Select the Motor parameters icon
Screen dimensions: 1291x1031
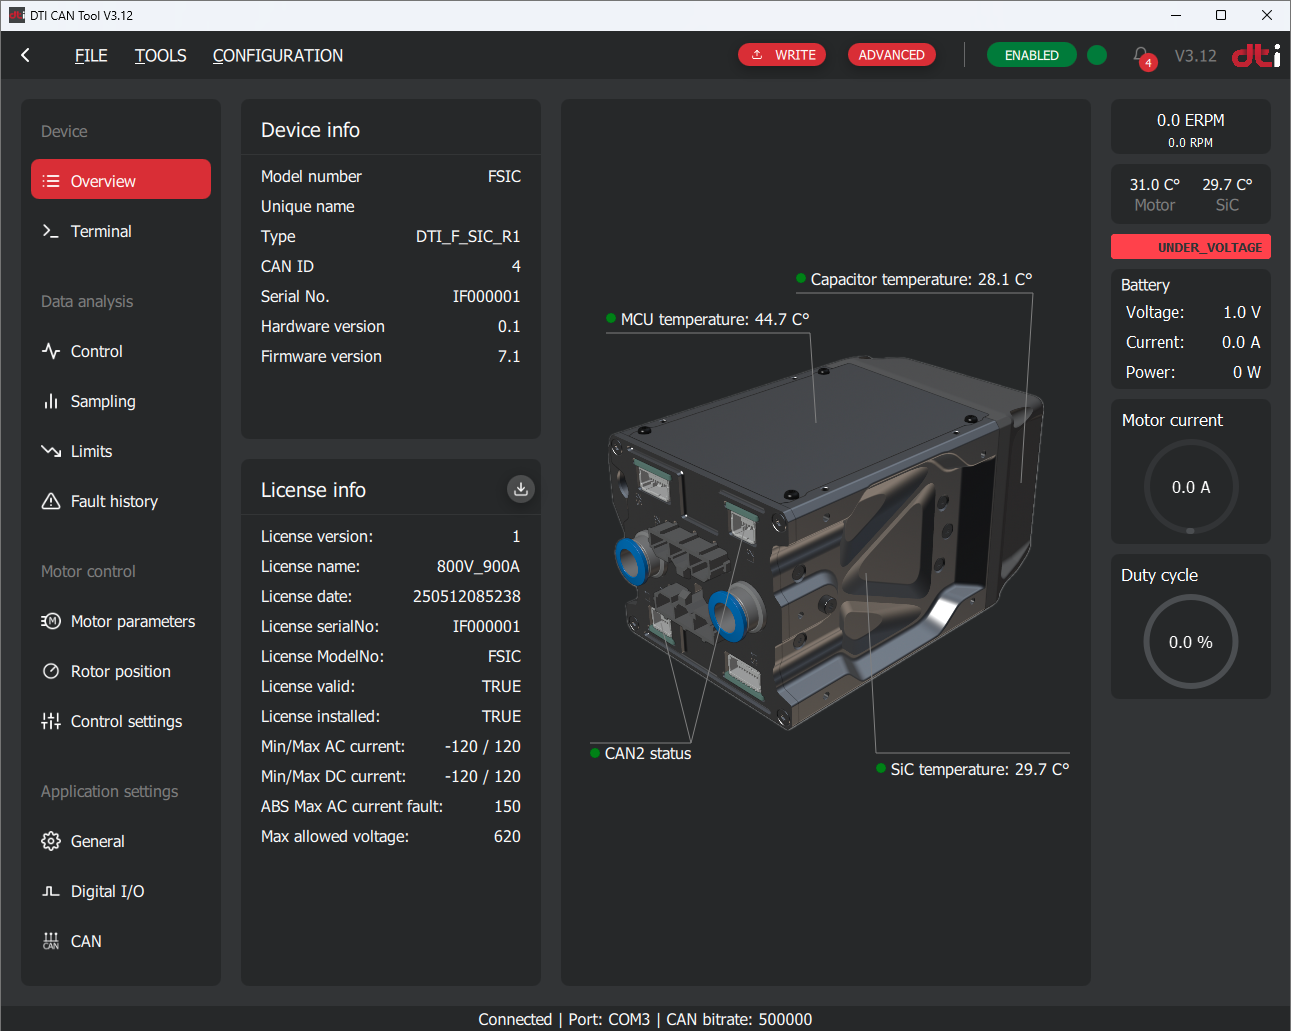[51, 621]
